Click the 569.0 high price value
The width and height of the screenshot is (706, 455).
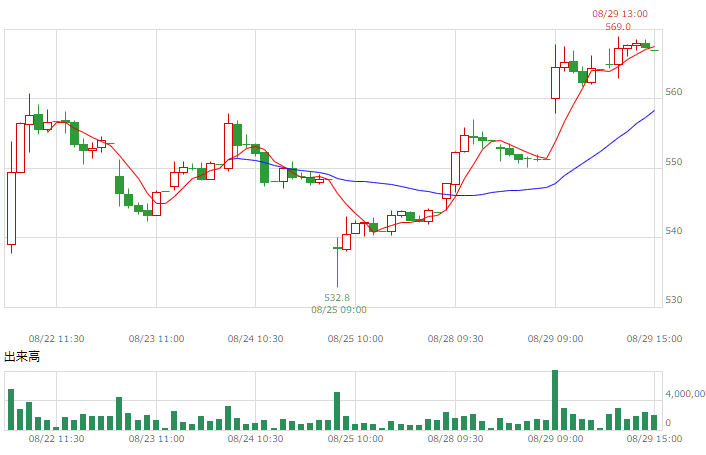pos(618,27)
